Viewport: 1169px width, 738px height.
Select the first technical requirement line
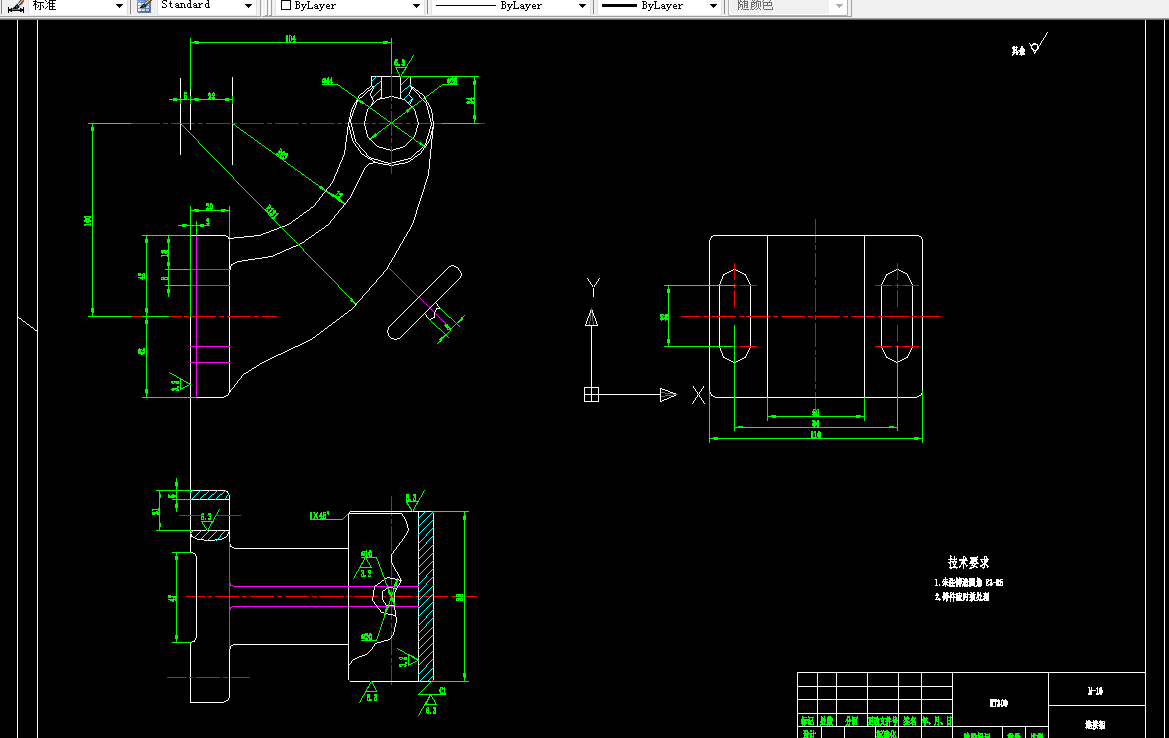click(969, 582)
